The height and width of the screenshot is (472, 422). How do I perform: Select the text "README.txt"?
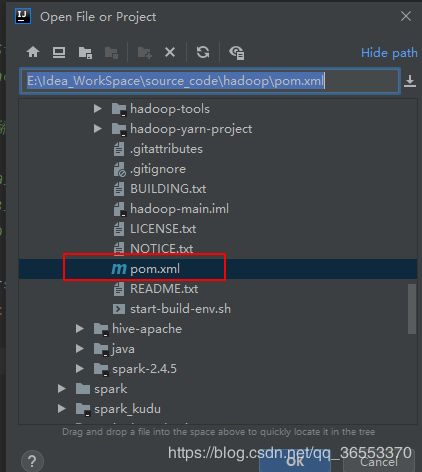pos(164,289)
